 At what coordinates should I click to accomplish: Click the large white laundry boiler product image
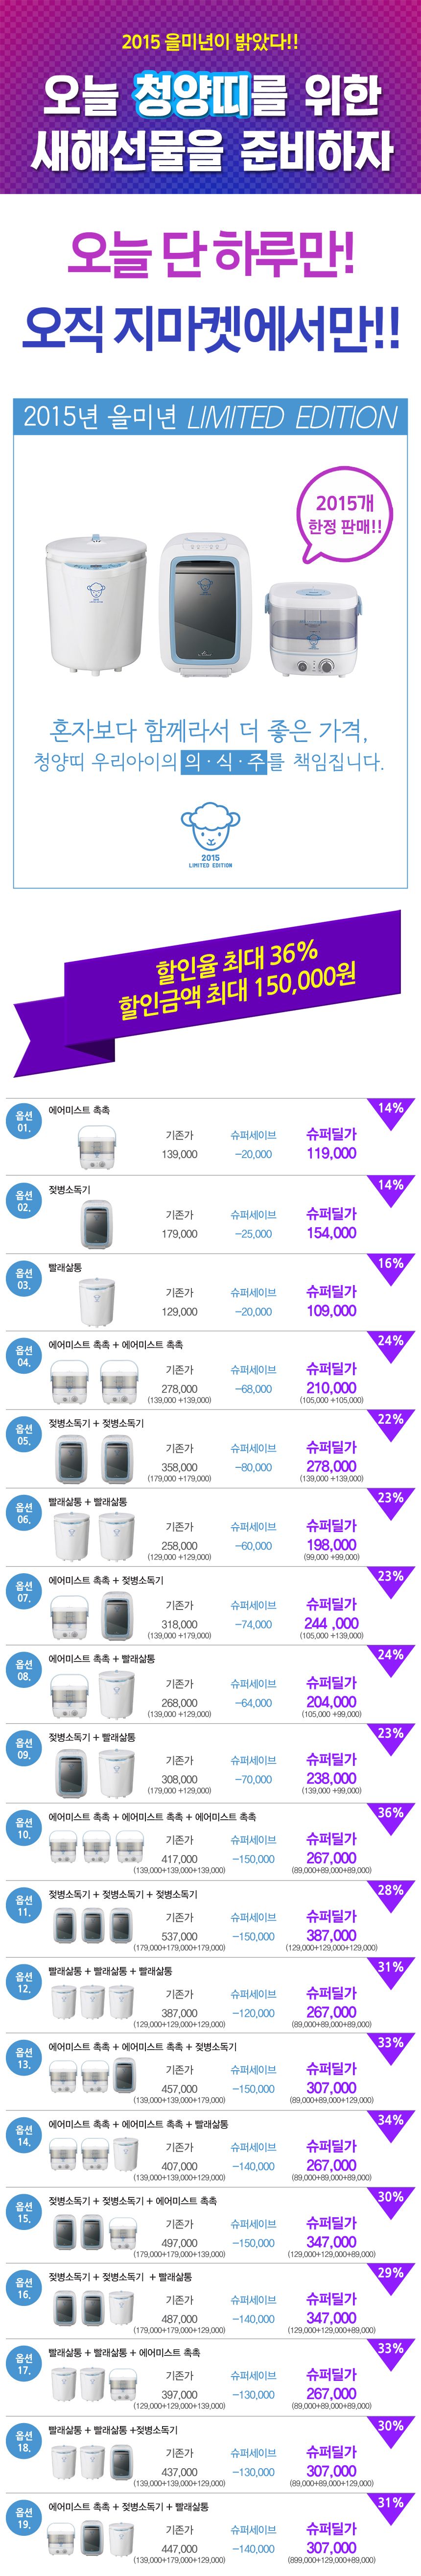coord(96,602)
